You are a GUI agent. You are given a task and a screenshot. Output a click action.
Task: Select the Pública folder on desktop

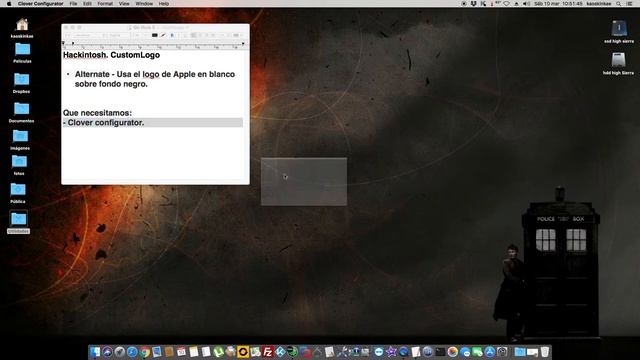pyautogui.click(x=18, y=190)
